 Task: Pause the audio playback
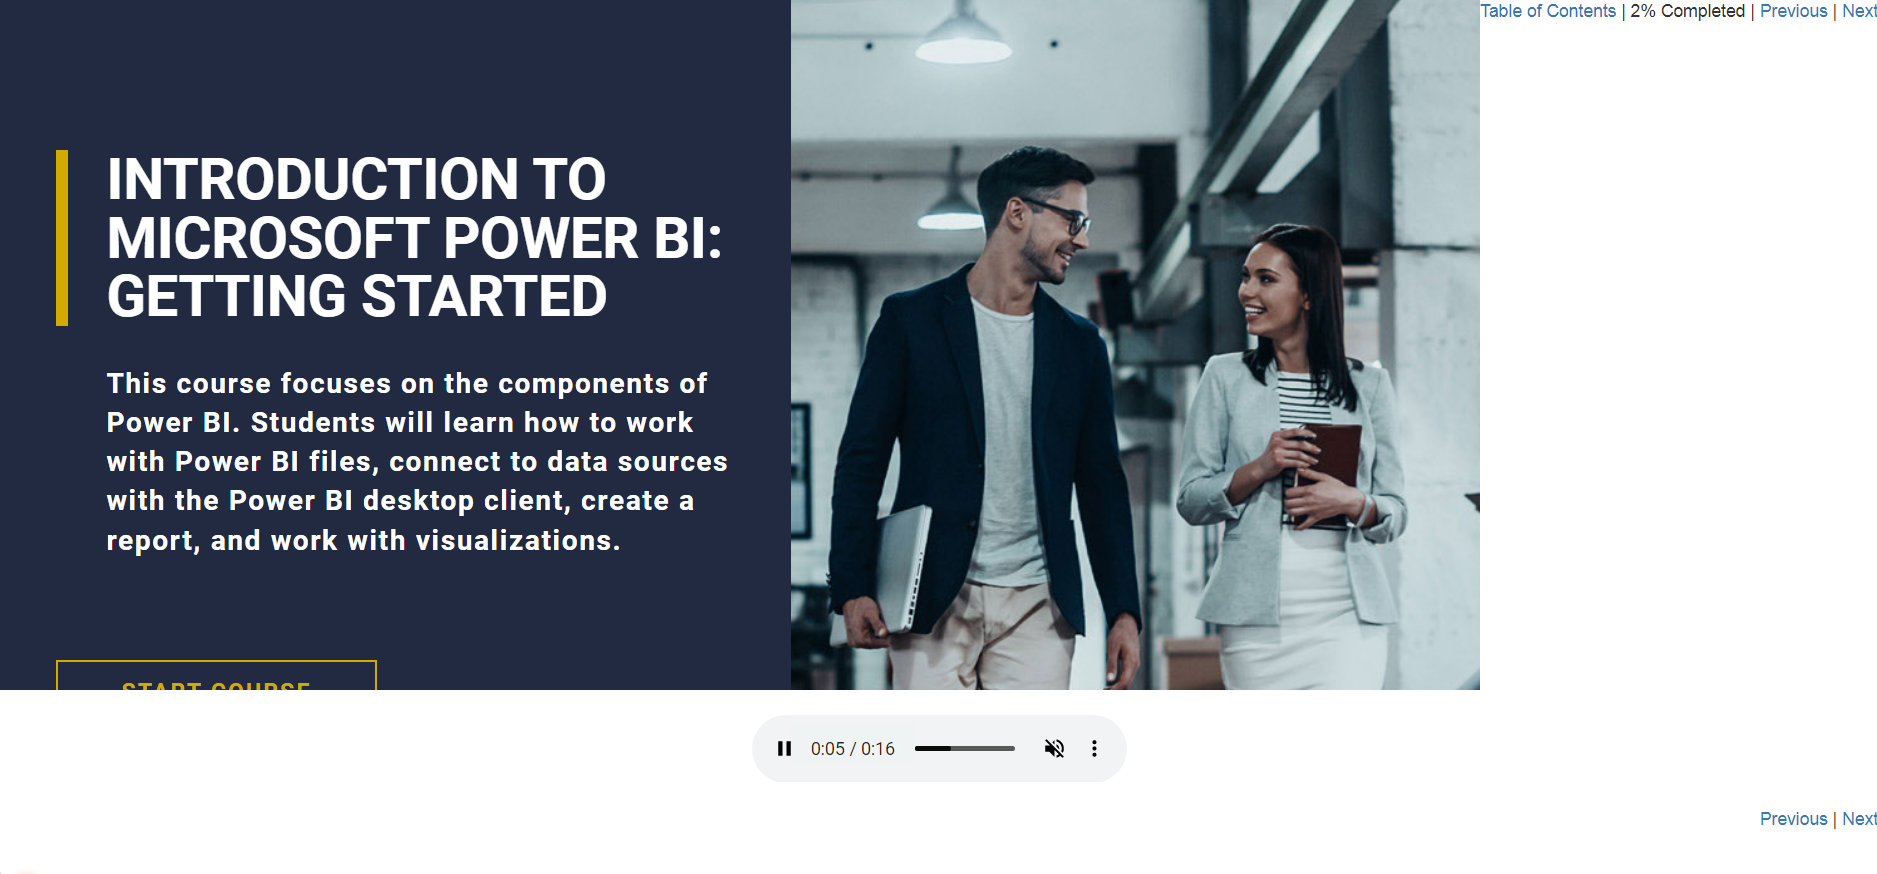tap(784, 748)
